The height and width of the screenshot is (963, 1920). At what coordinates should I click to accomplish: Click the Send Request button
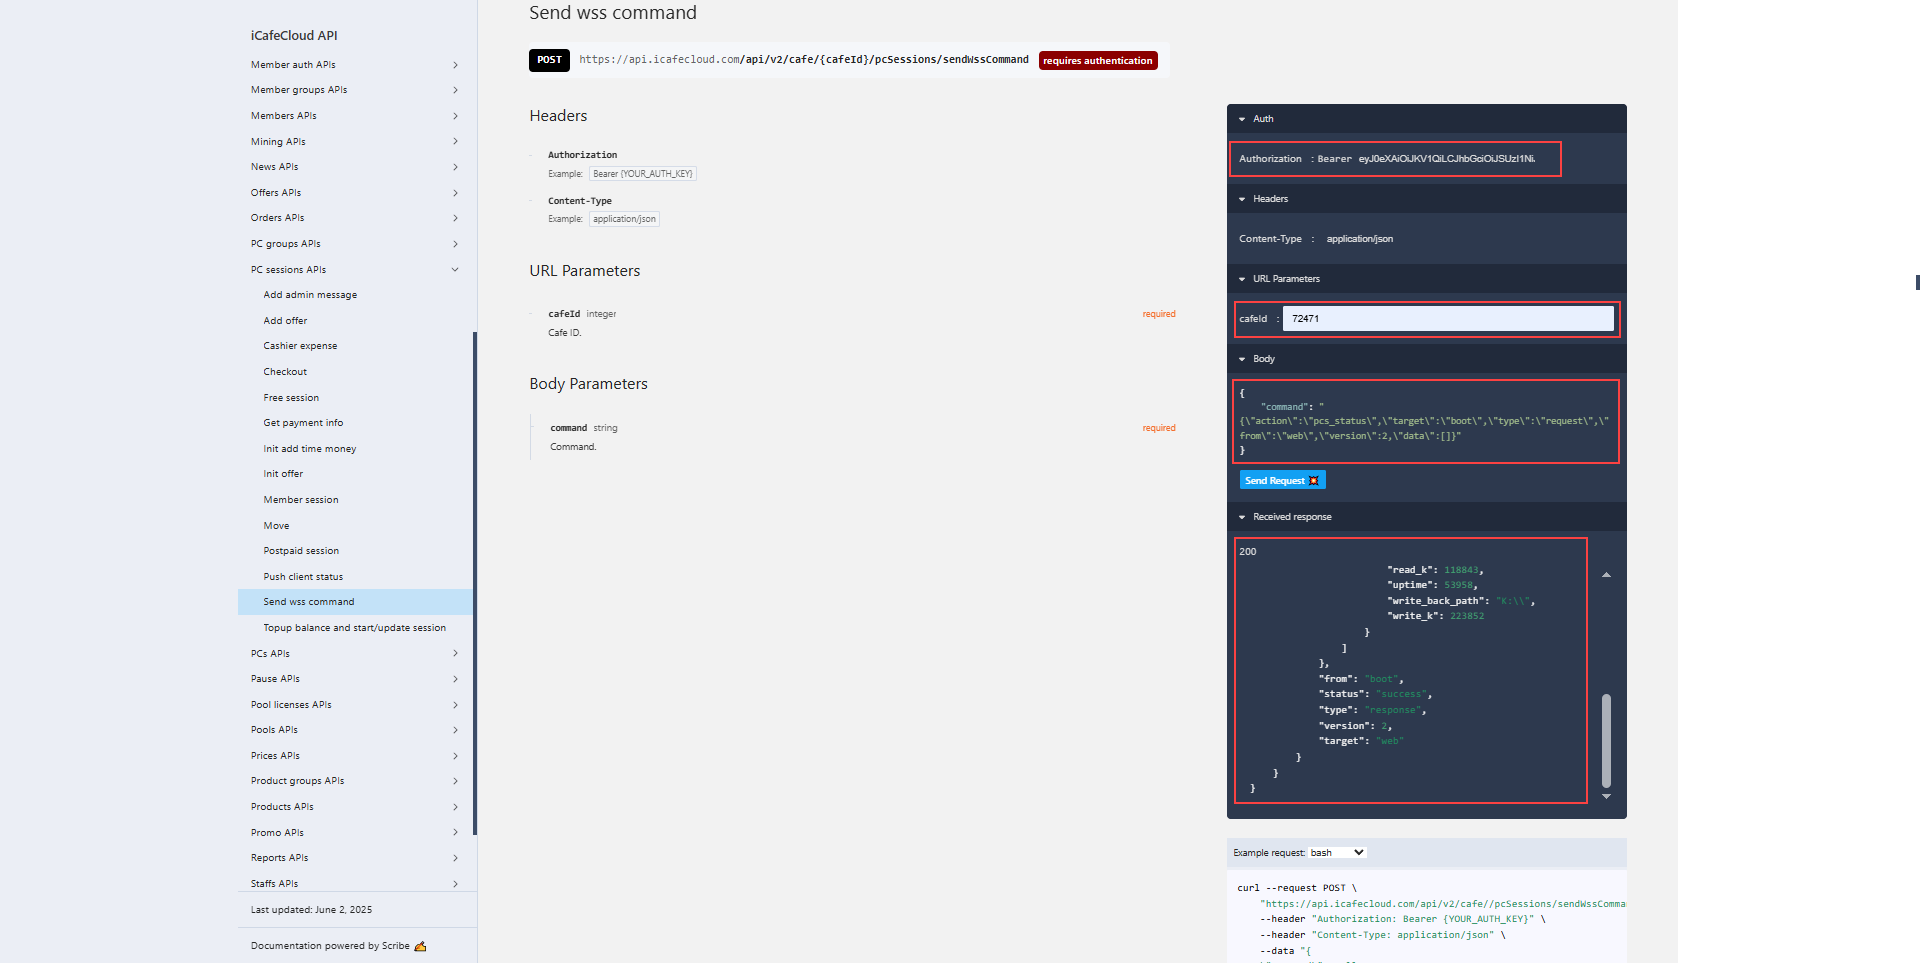(x=1281, y=481)
